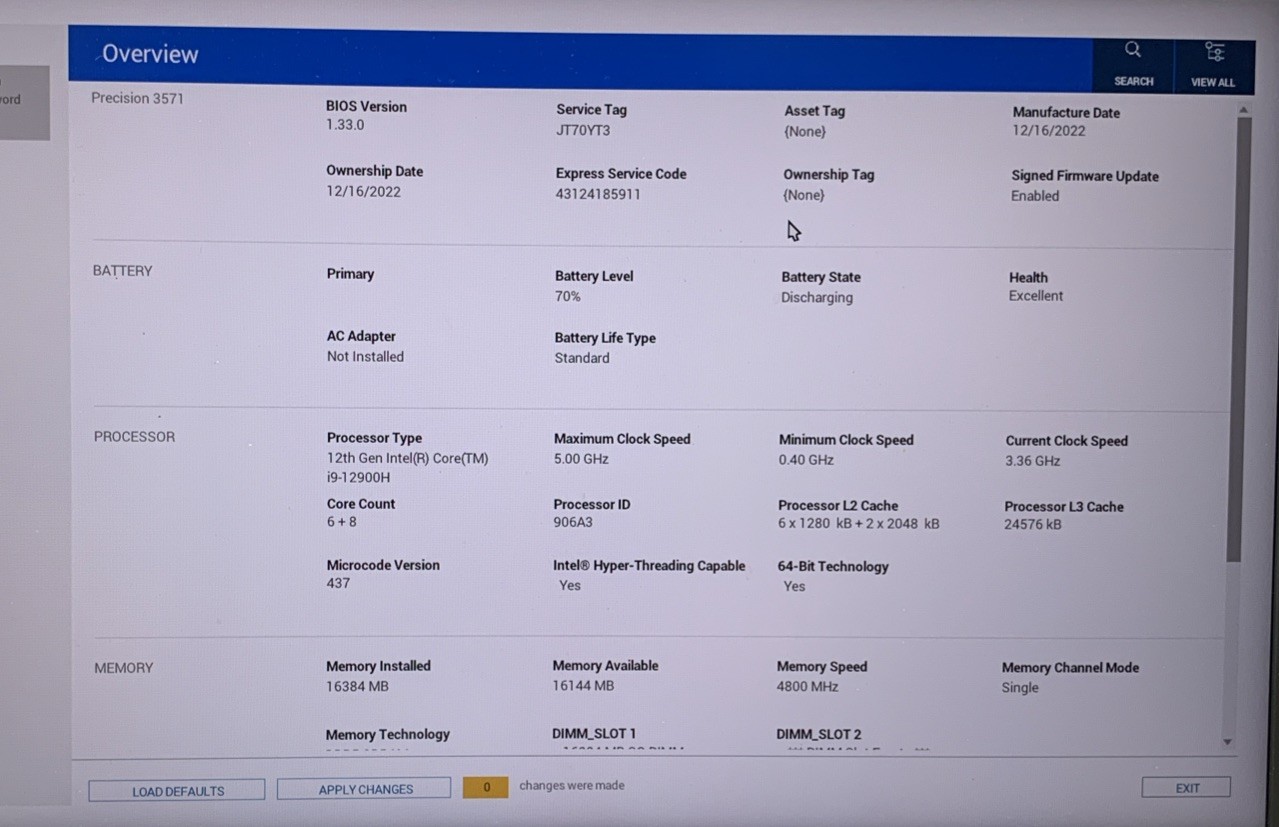Select the 64-Bit Technology label
Viewport: 1279px width, 827px height.
coord(833,566)
